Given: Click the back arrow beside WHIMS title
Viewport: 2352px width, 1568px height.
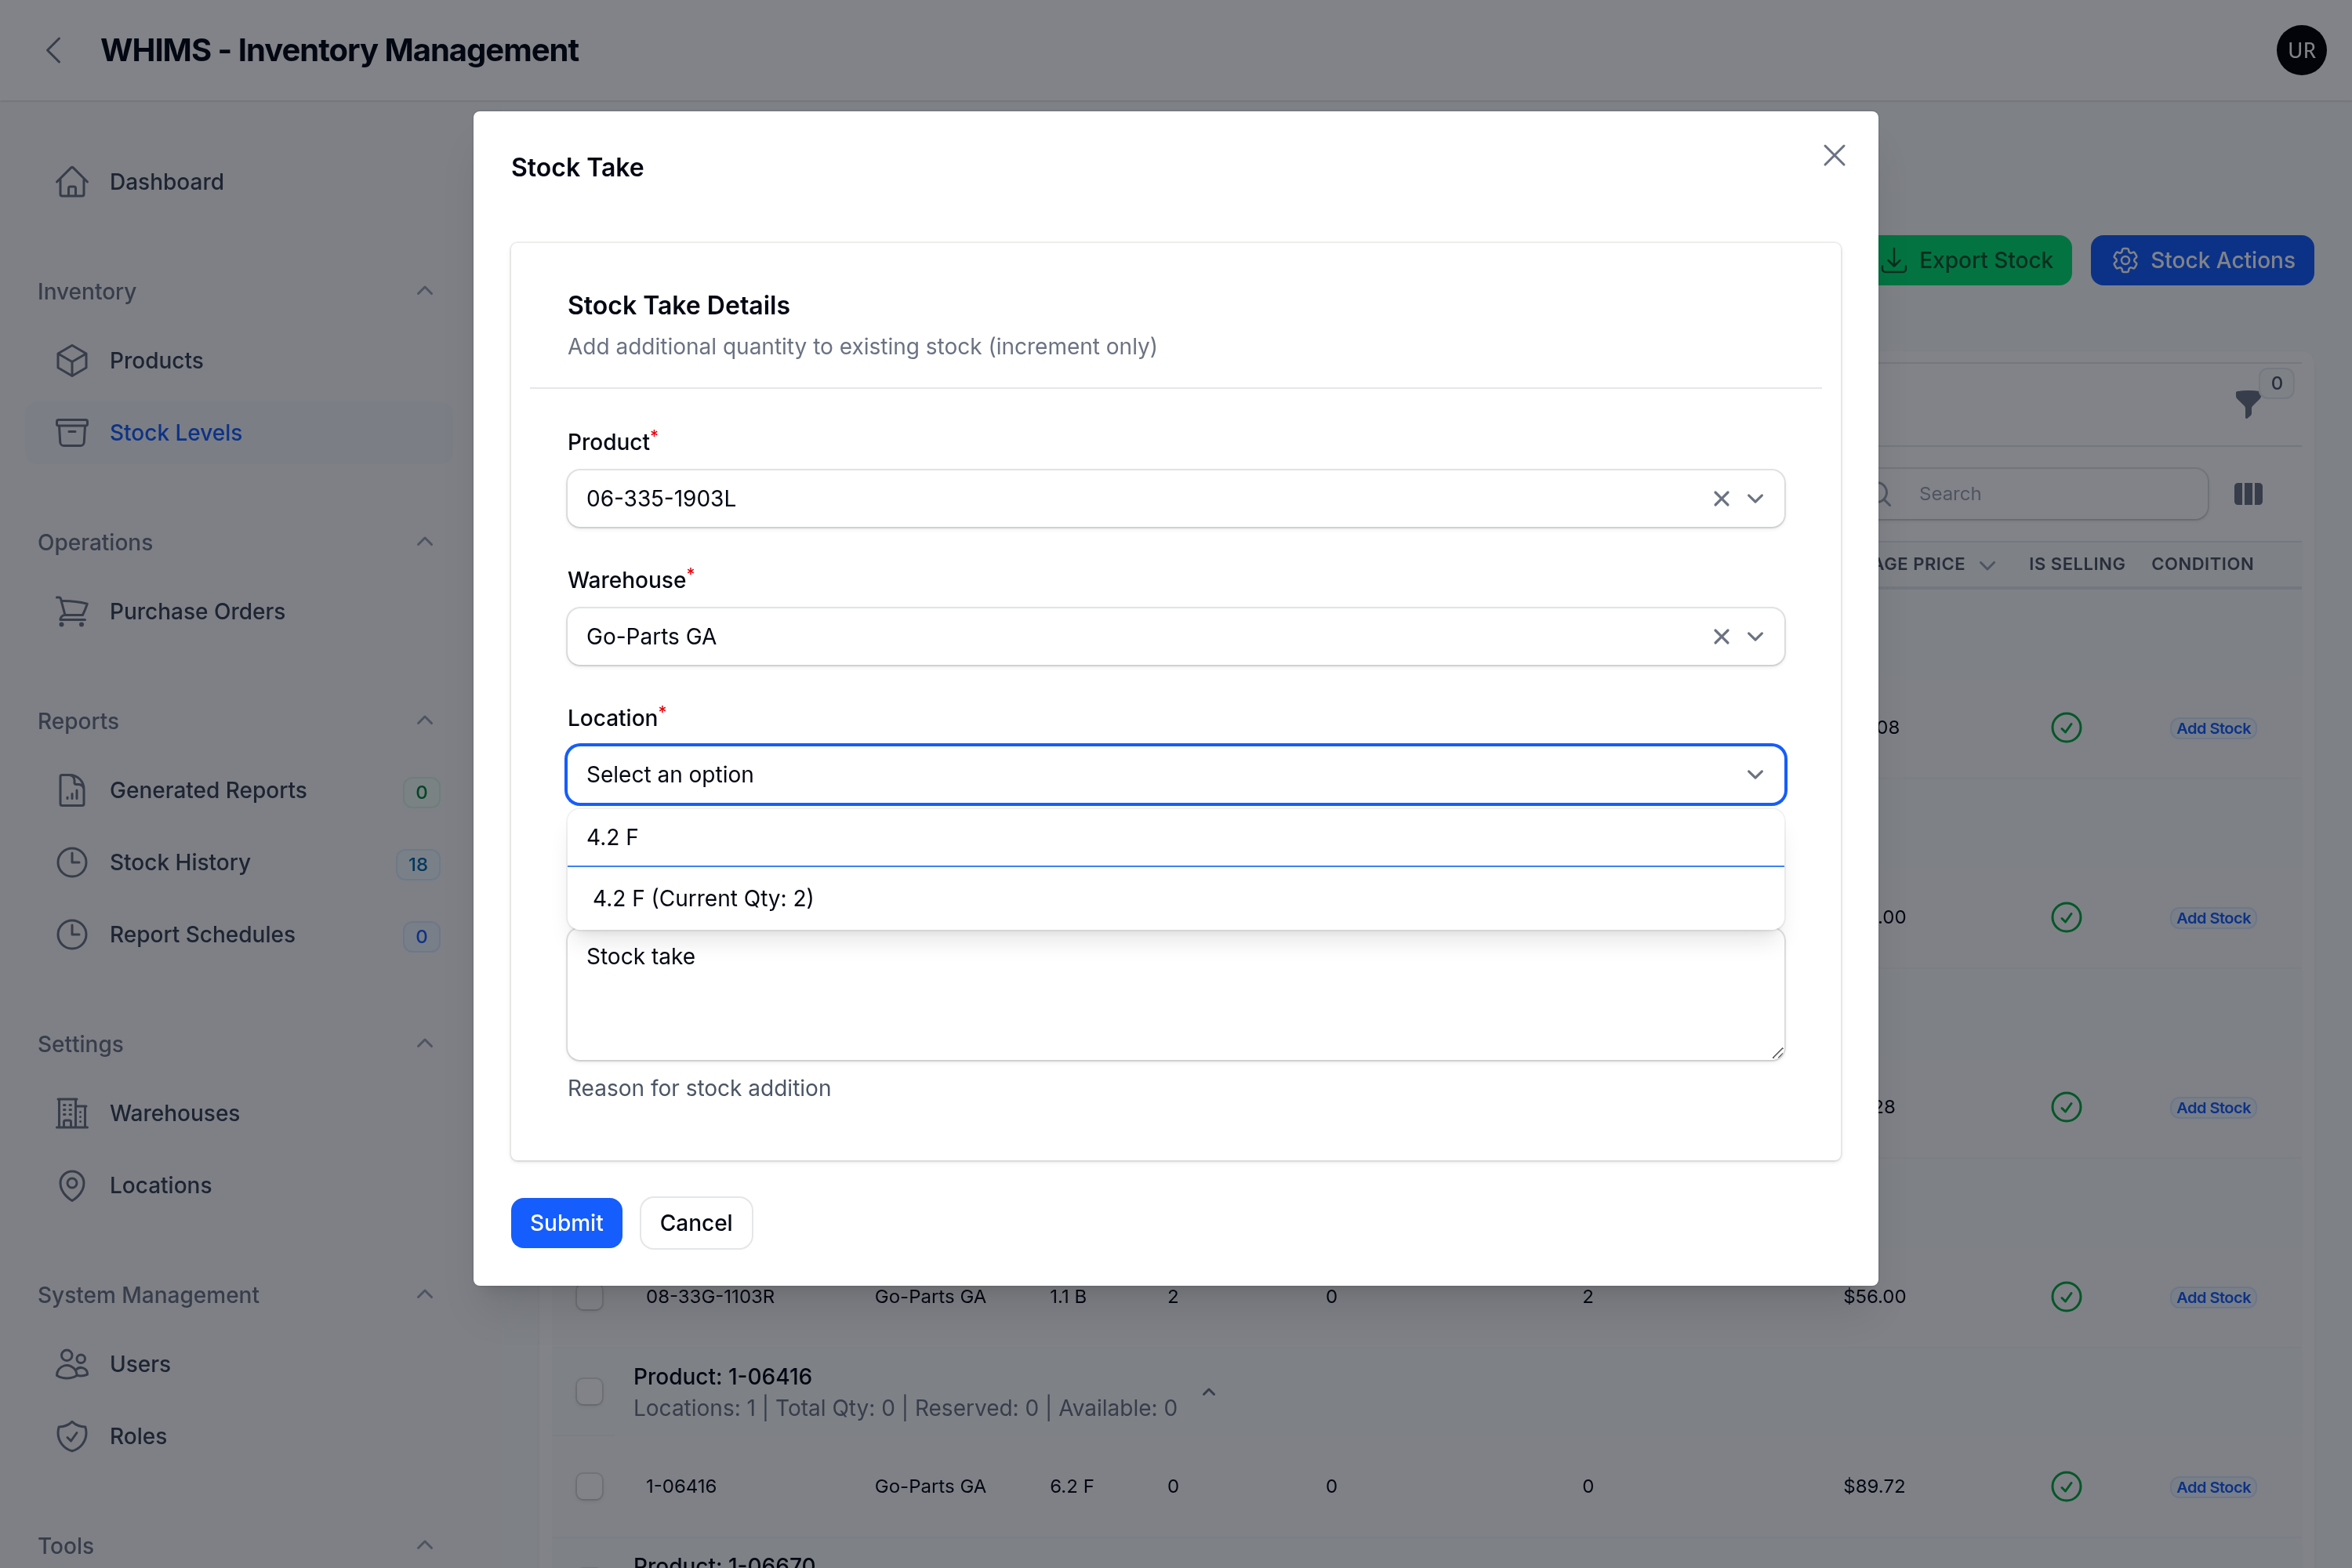Looking at the screenshot, I should tap(54, 50).
